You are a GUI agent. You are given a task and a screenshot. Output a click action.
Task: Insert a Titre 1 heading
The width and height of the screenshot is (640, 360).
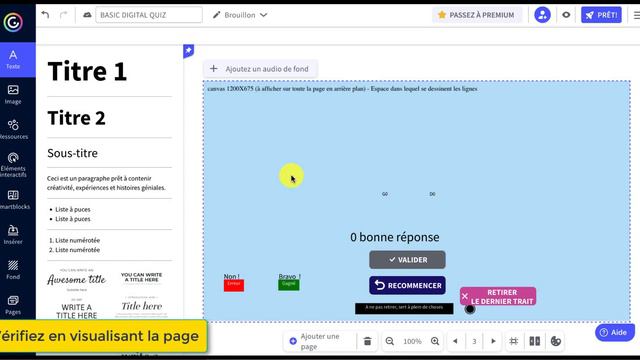(87, 71)
